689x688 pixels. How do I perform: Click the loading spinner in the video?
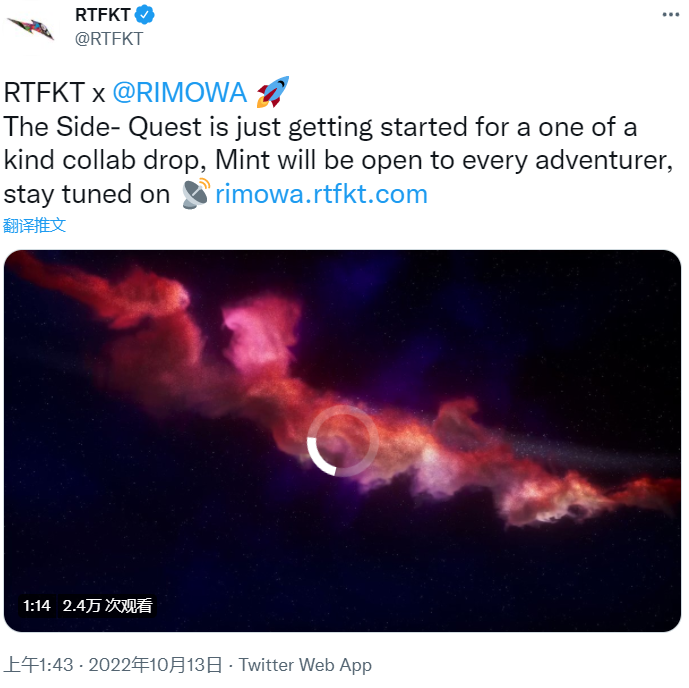(x=342, y=441)
